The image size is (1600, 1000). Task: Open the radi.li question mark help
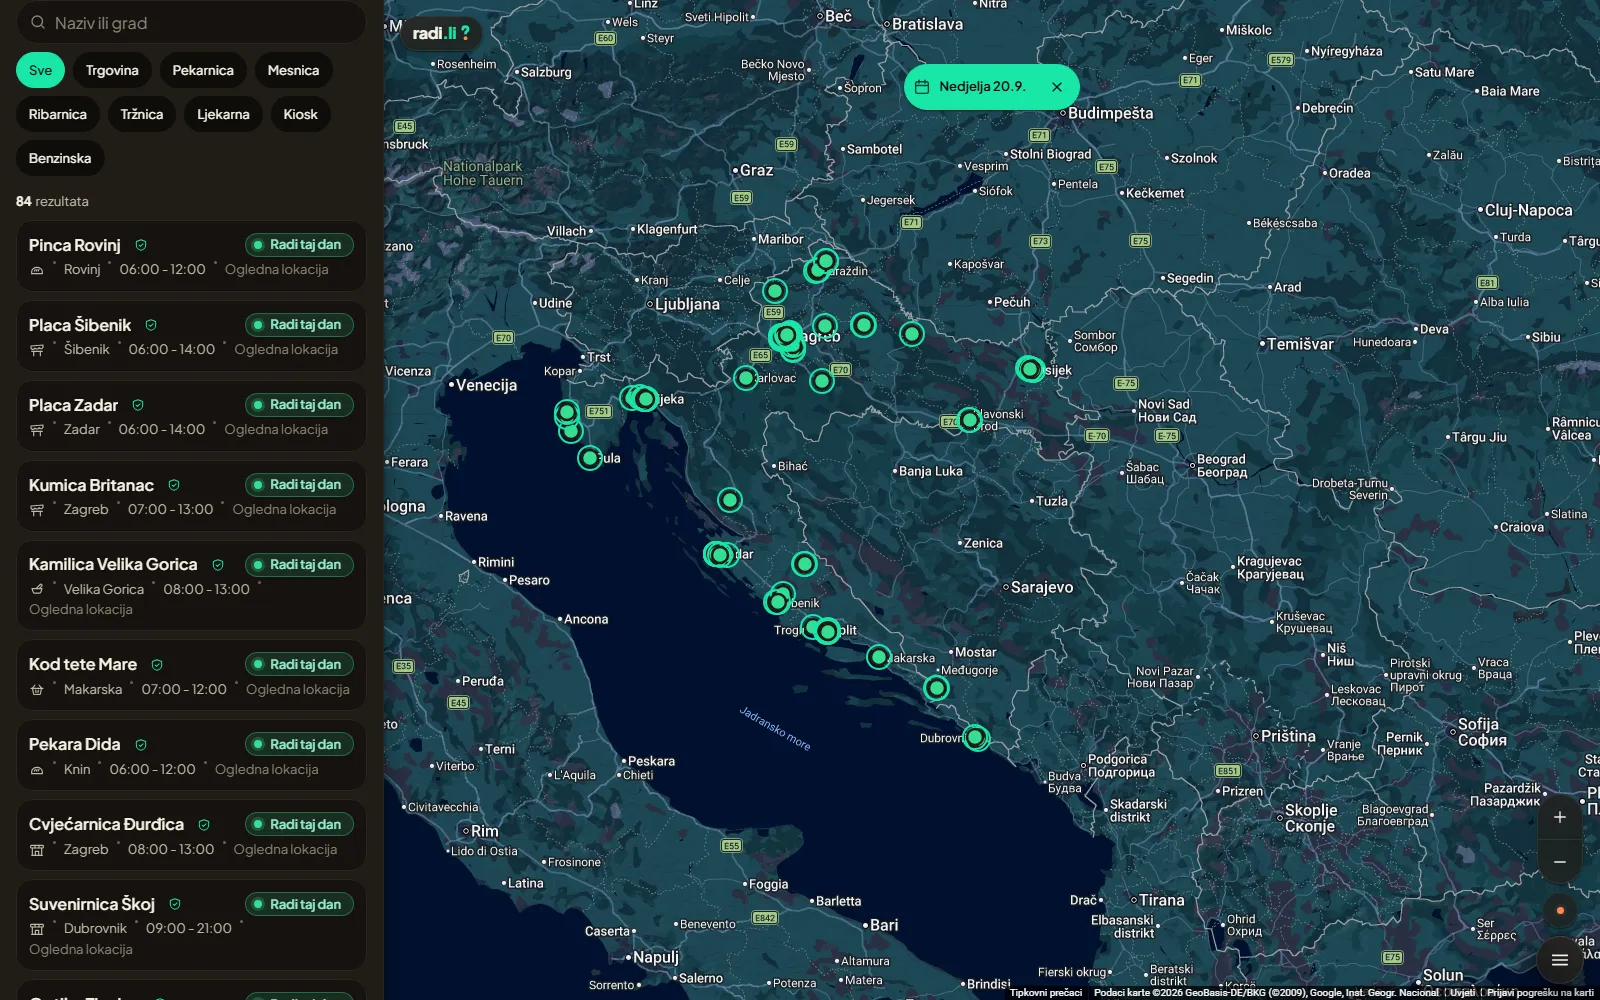[465, 33]
